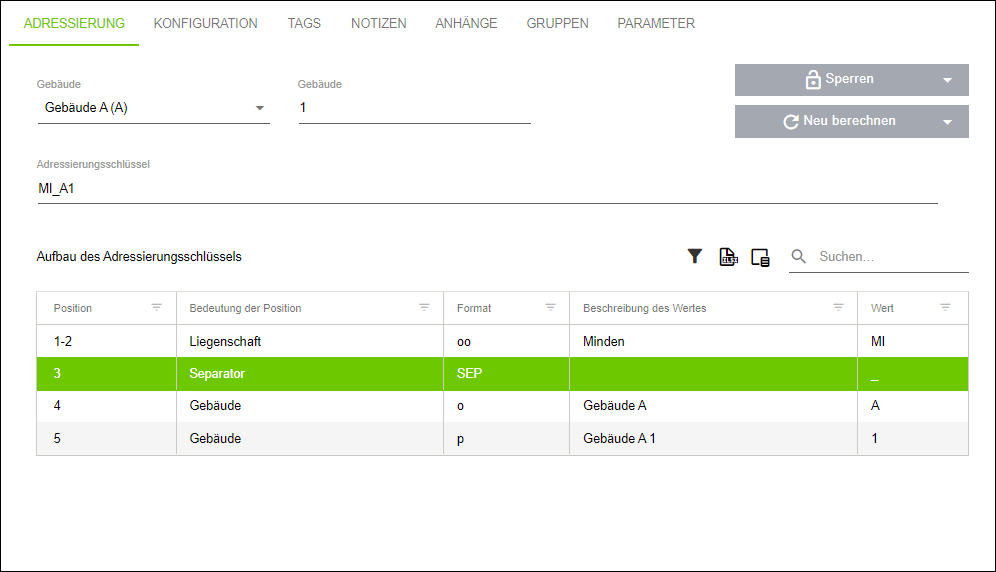Select Gebäude cell in position 4 row
This screenshot has width=996, height=572.
point(310,405)
